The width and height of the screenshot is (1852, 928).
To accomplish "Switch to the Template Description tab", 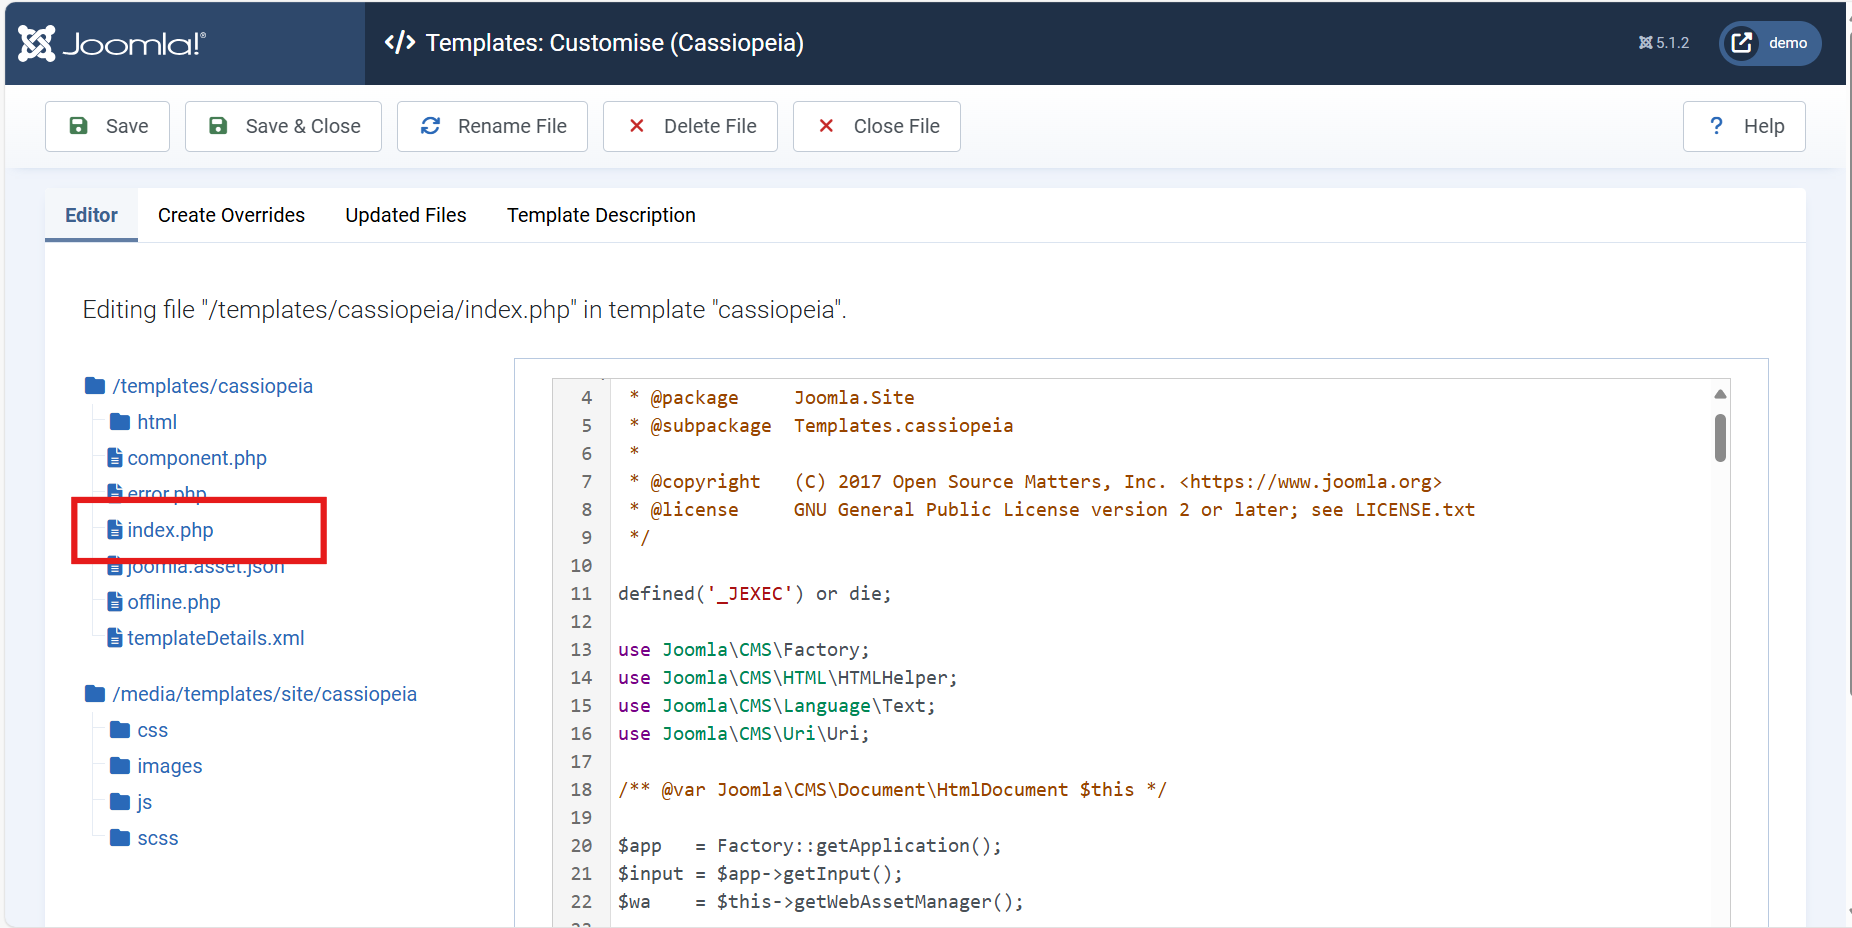I will [x=601, y=215].
